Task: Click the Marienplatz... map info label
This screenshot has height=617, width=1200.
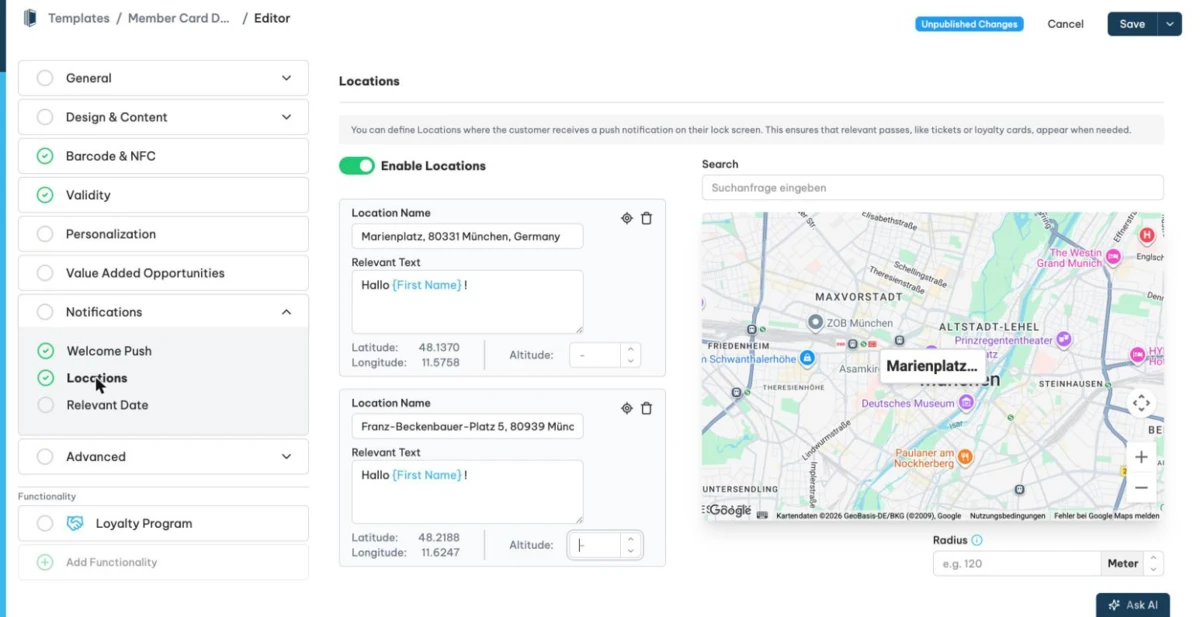Action: pyautogui.click(x=932, y=366)
